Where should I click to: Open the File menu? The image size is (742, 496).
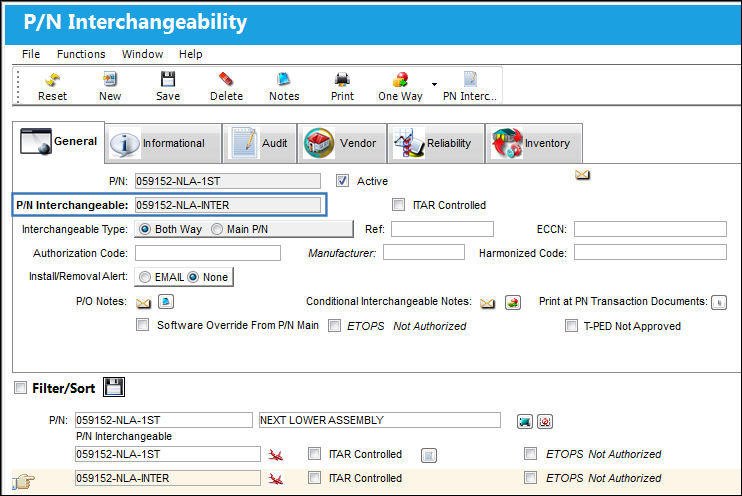pos(31,54)
